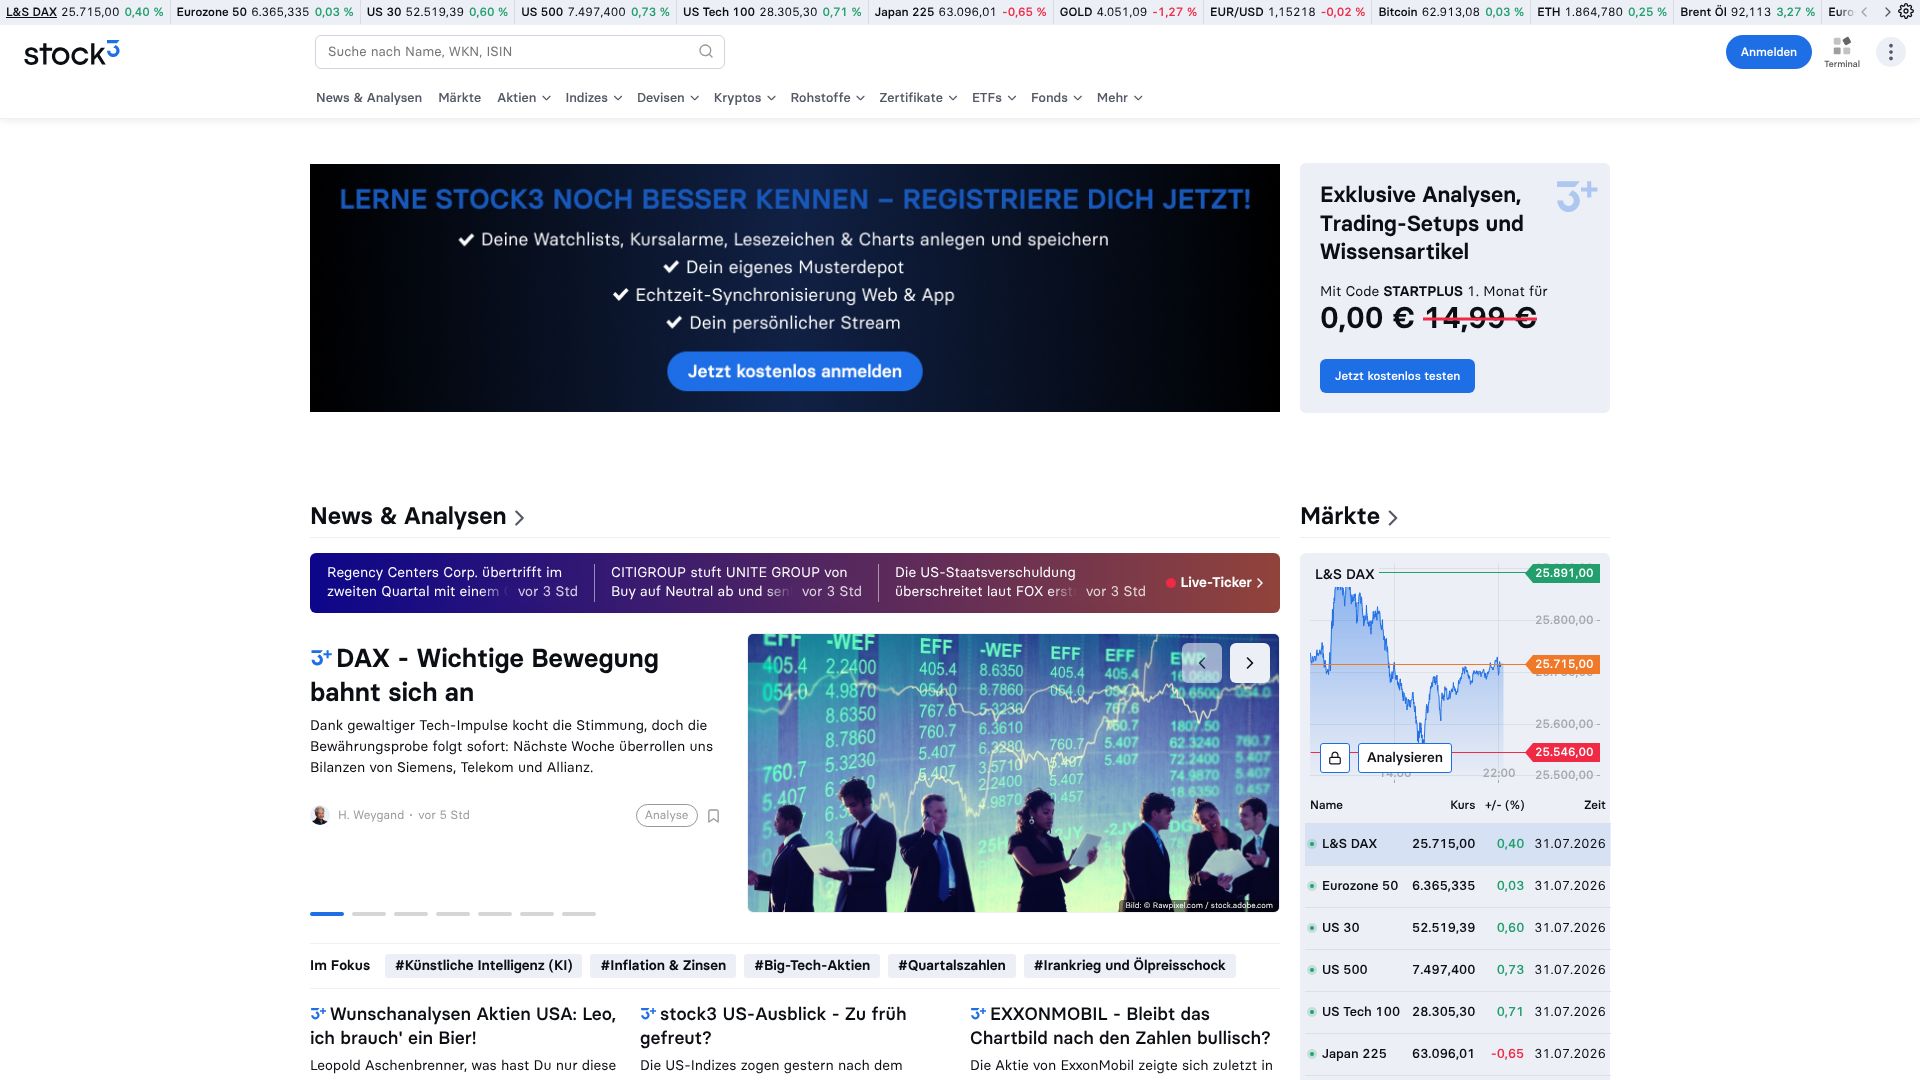Open News & Analysen in navigation

click(369, 98)
